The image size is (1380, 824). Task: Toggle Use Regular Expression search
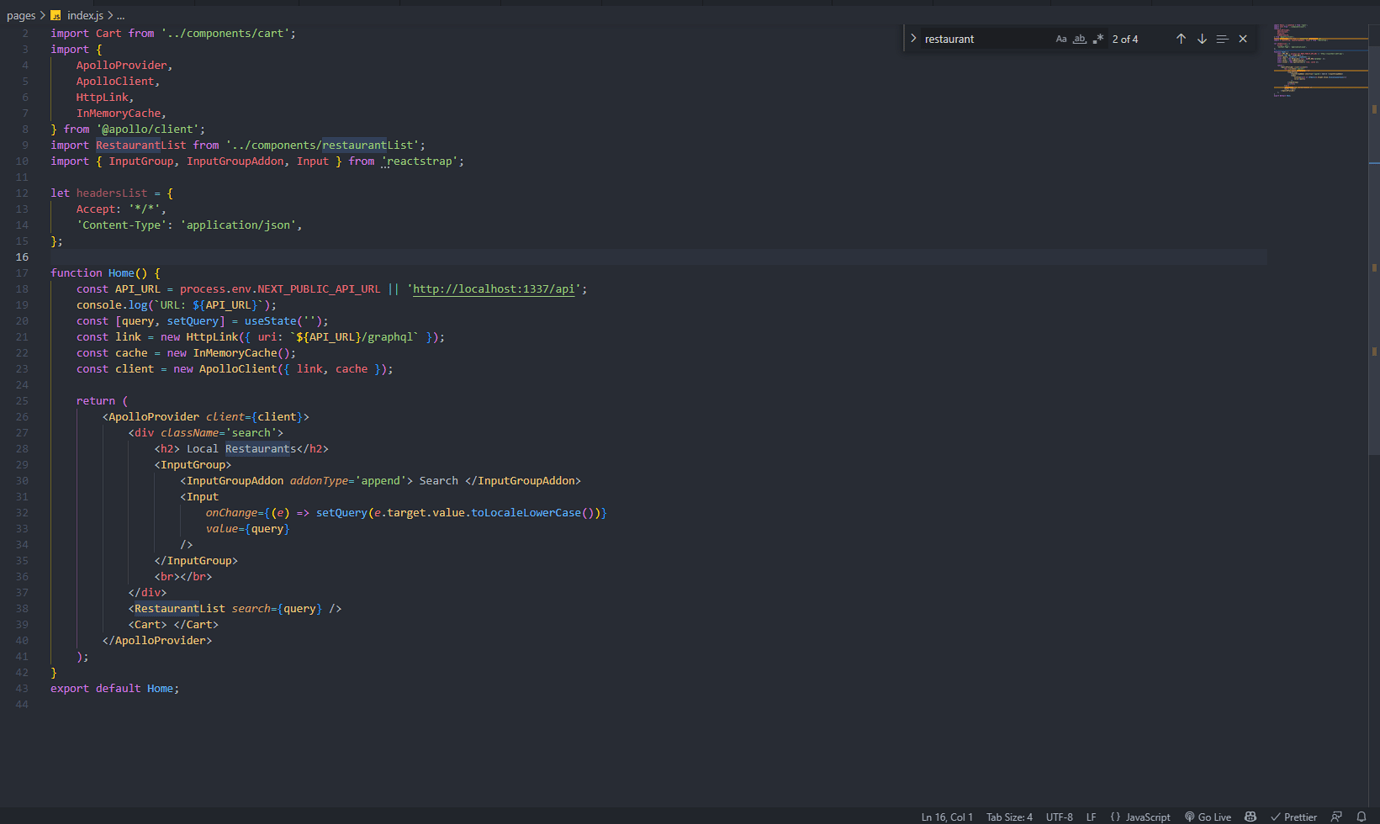[1098, 39]
